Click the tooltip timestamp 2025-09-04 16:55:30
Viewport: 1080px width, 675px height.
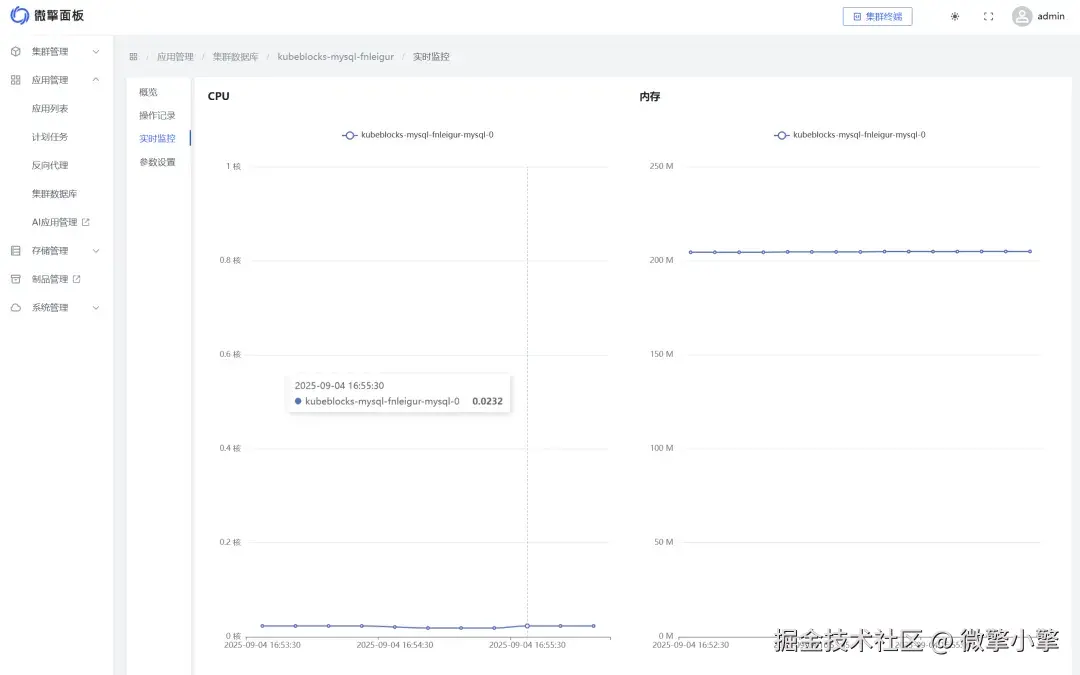coord(339,386)
